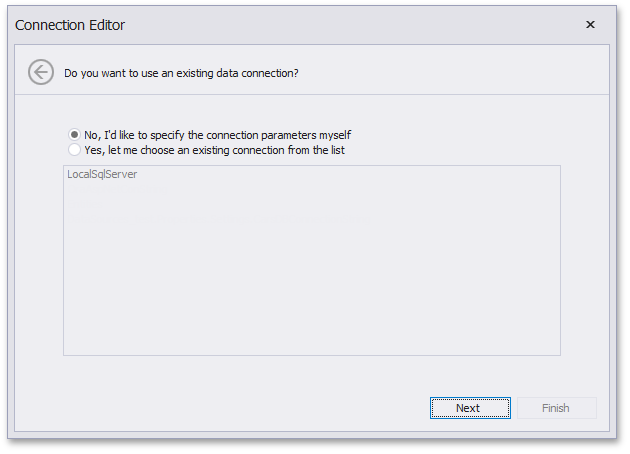630x454 pixels.
Task: Click the blank margin left of the connections list
Action: coord(40,260)
